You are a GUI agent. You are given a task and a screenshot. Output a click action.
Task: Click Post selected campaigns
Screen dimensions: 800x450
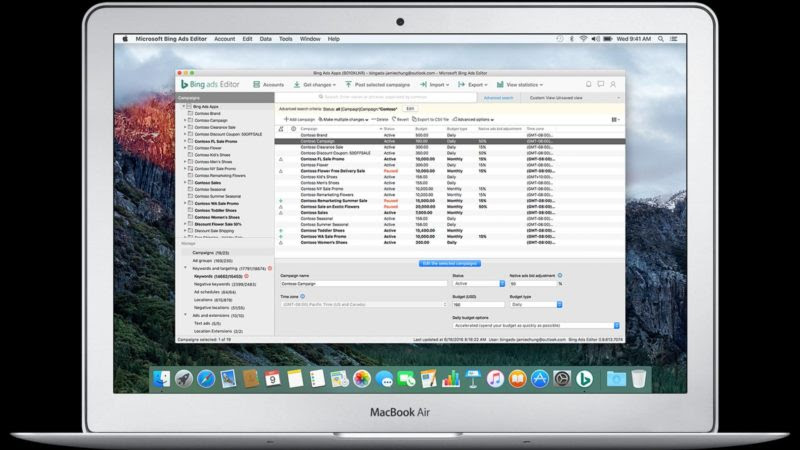point(378,85)
